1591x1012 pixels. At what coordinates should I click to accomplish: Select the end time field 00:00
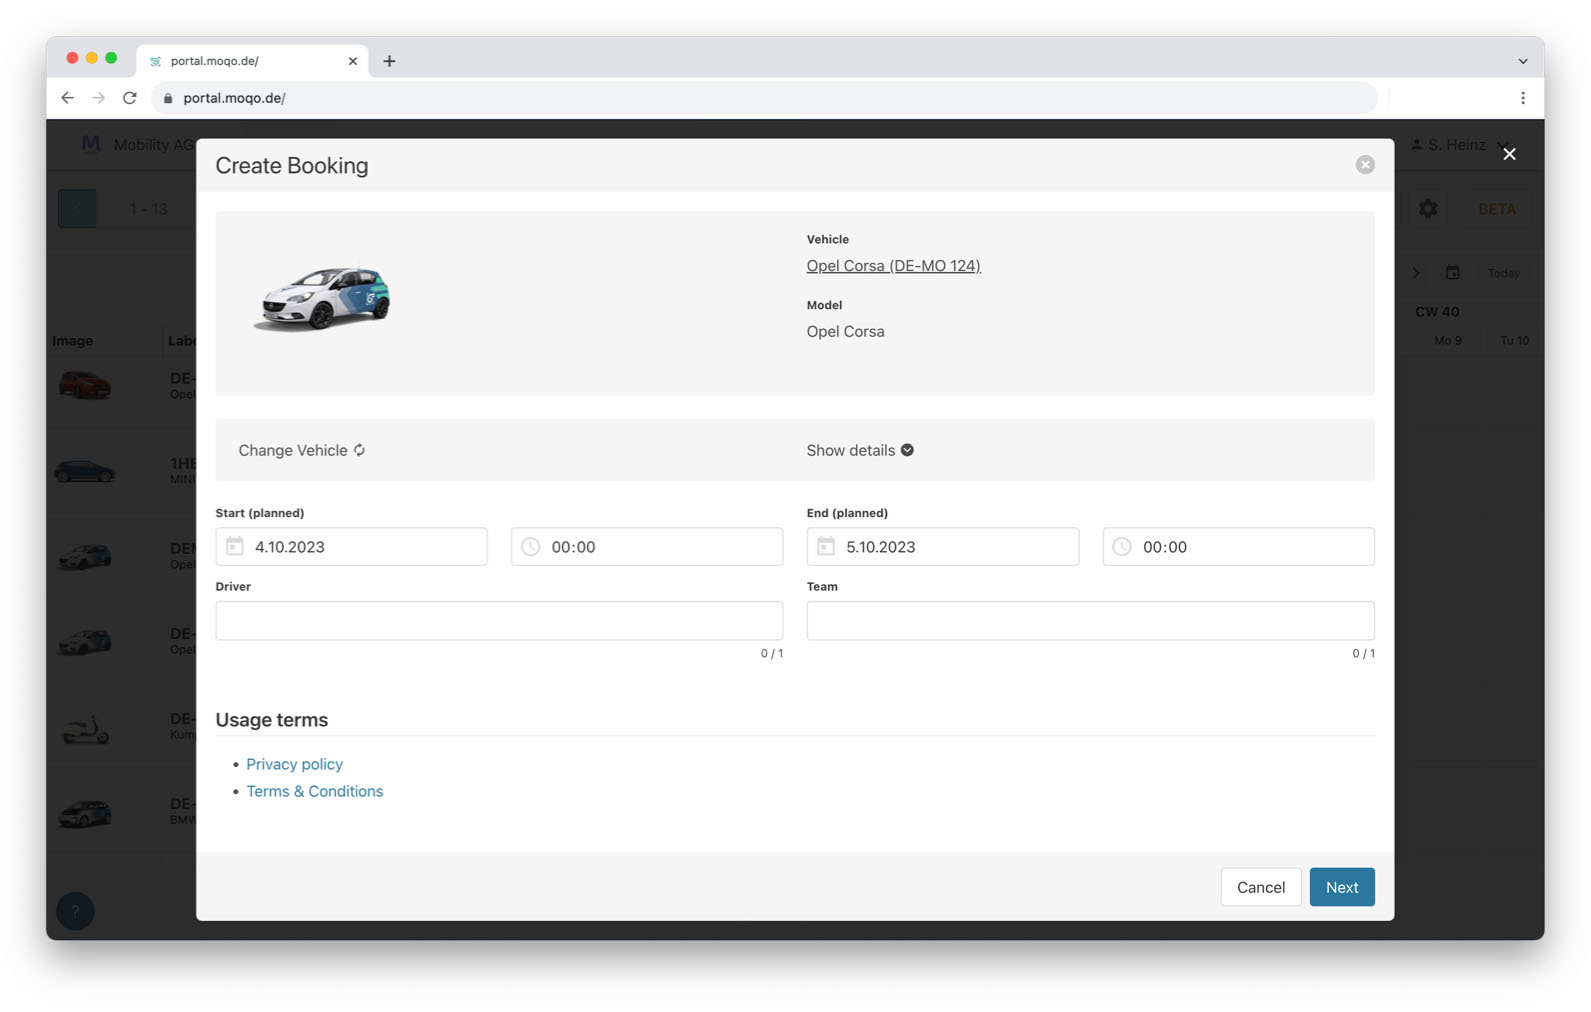(1238, 546)
